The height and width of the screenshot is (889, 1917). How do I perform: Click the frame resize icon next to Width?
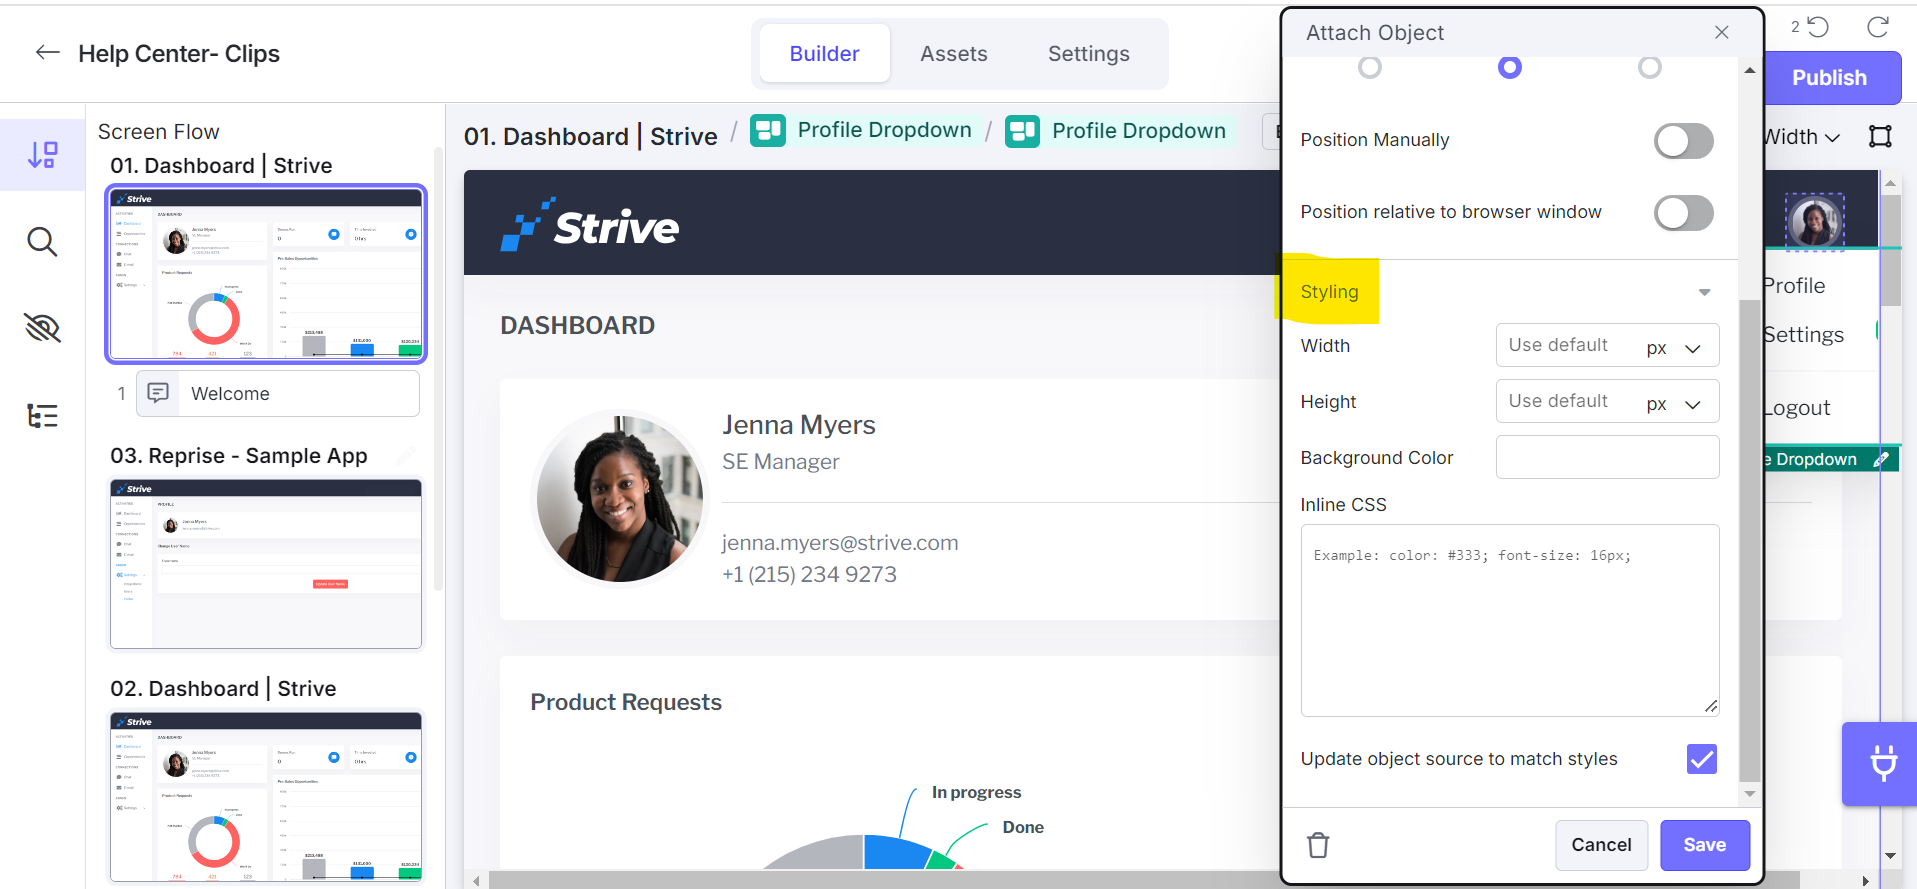[1880, 137]
